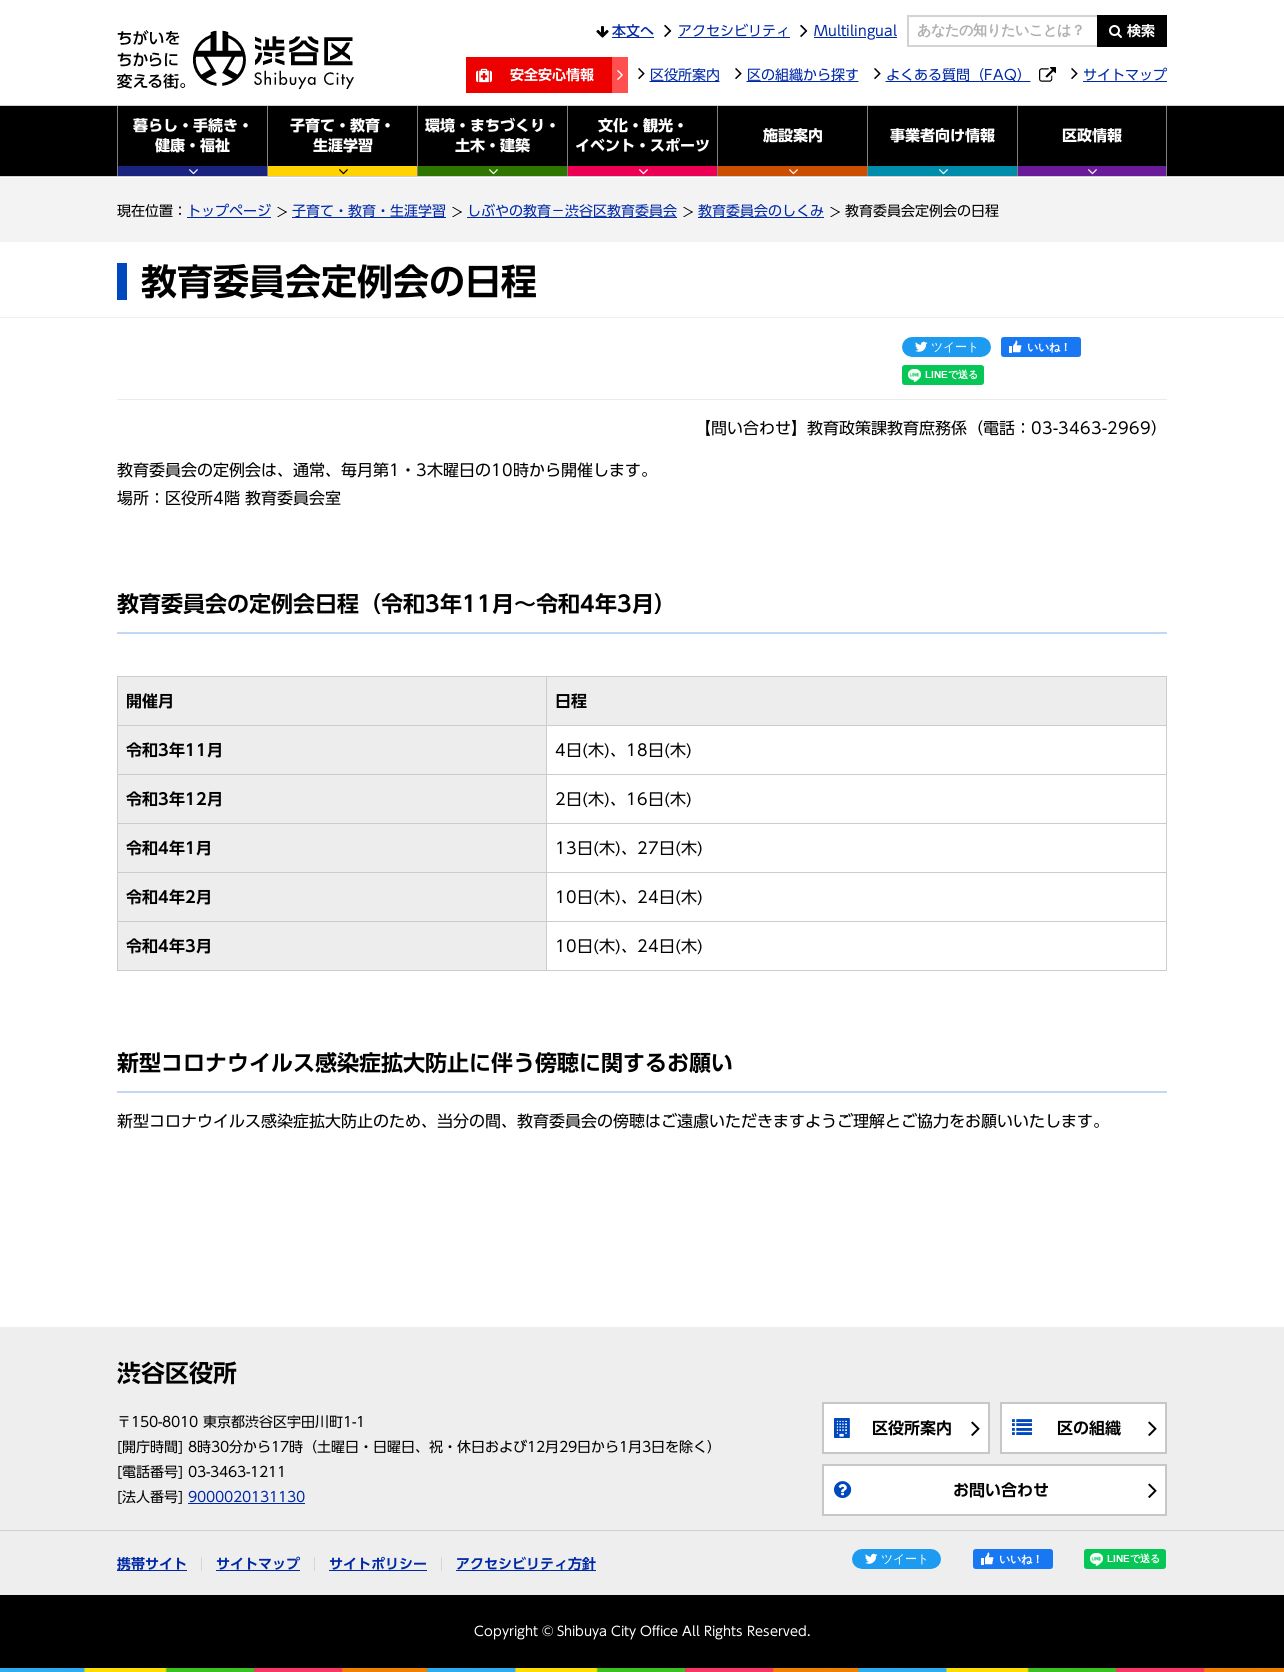Expand 事業者向け情報 menu
The height and width of the screenshot is (1672, 1284).
942,141
